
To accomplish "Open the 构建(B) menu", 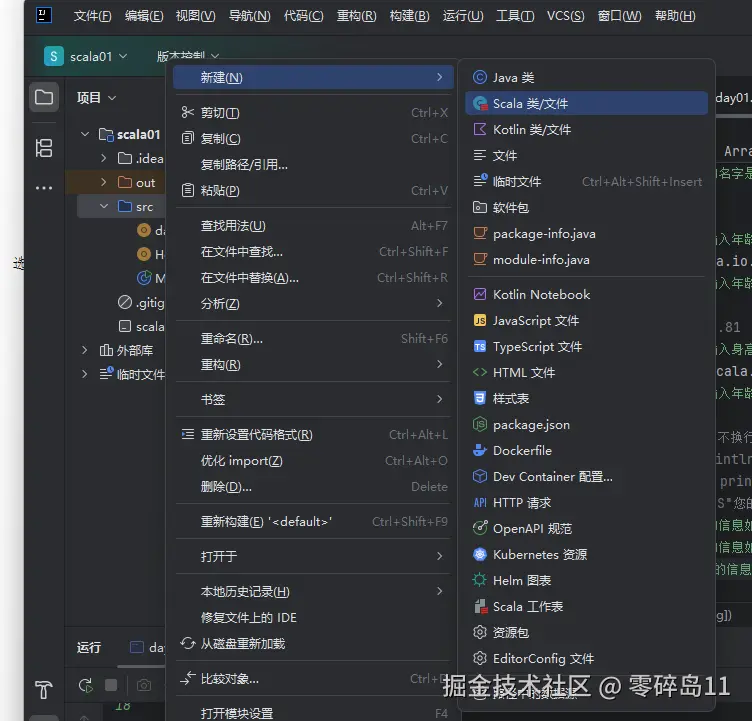I will pyautogui.click(x=410, y=16).
